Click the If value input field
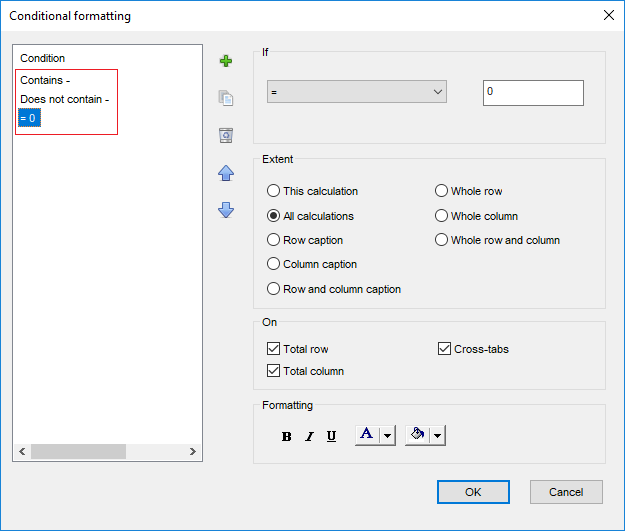The image size is (625, 531). (x=533, y=93)
